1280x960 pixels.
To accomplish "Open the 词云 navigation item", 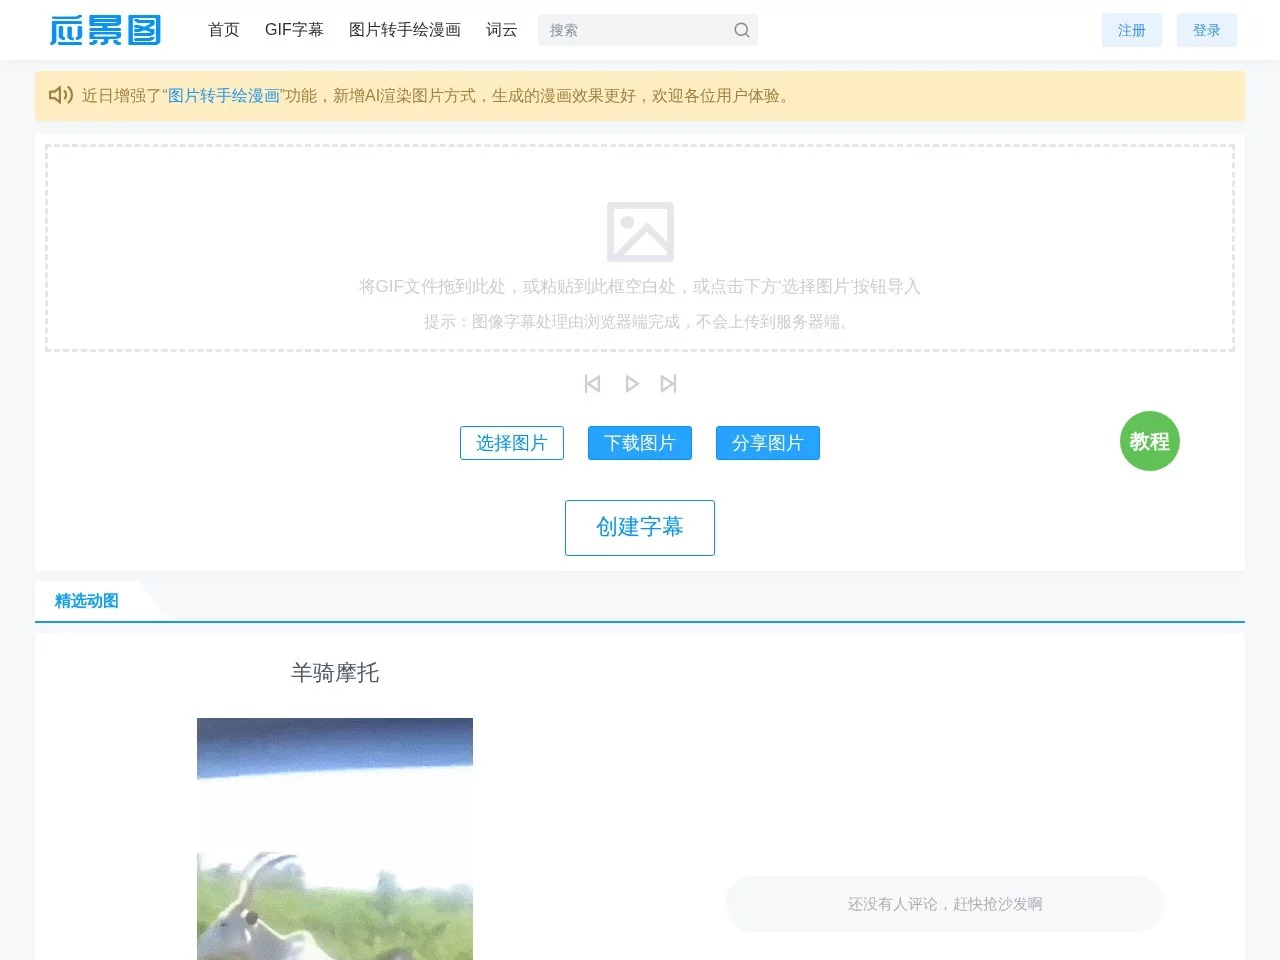I will click(501, 30).
